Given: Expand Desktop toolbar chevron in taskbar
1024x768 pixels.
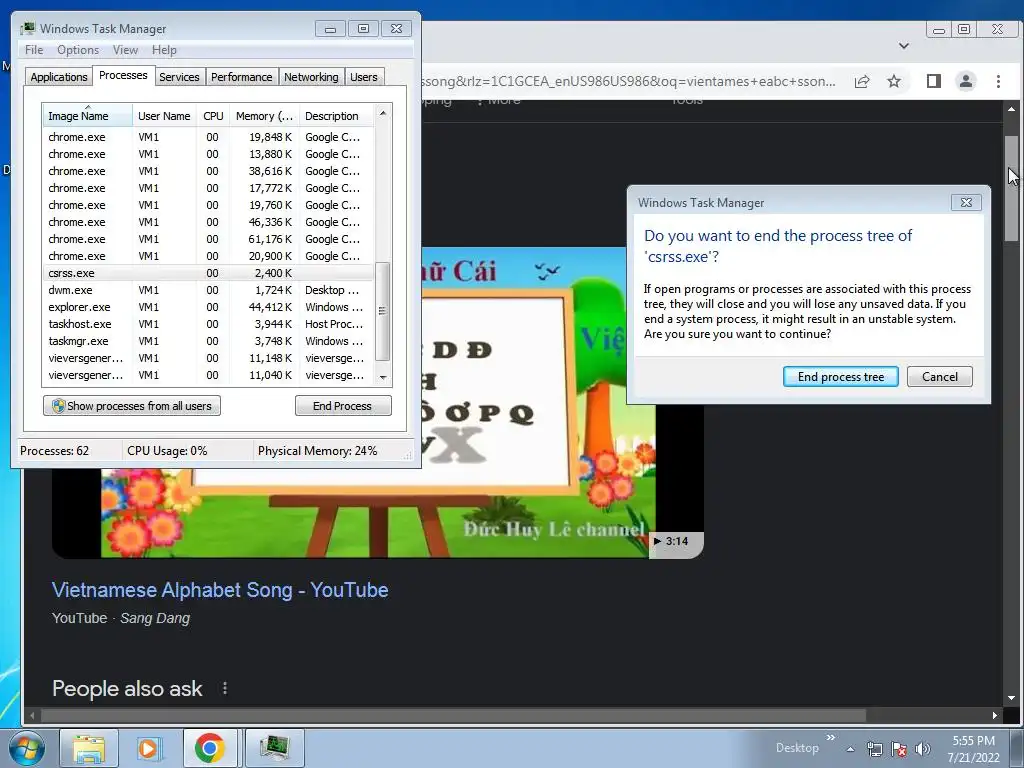Looking at the screenshot, I should pos(831,738).
